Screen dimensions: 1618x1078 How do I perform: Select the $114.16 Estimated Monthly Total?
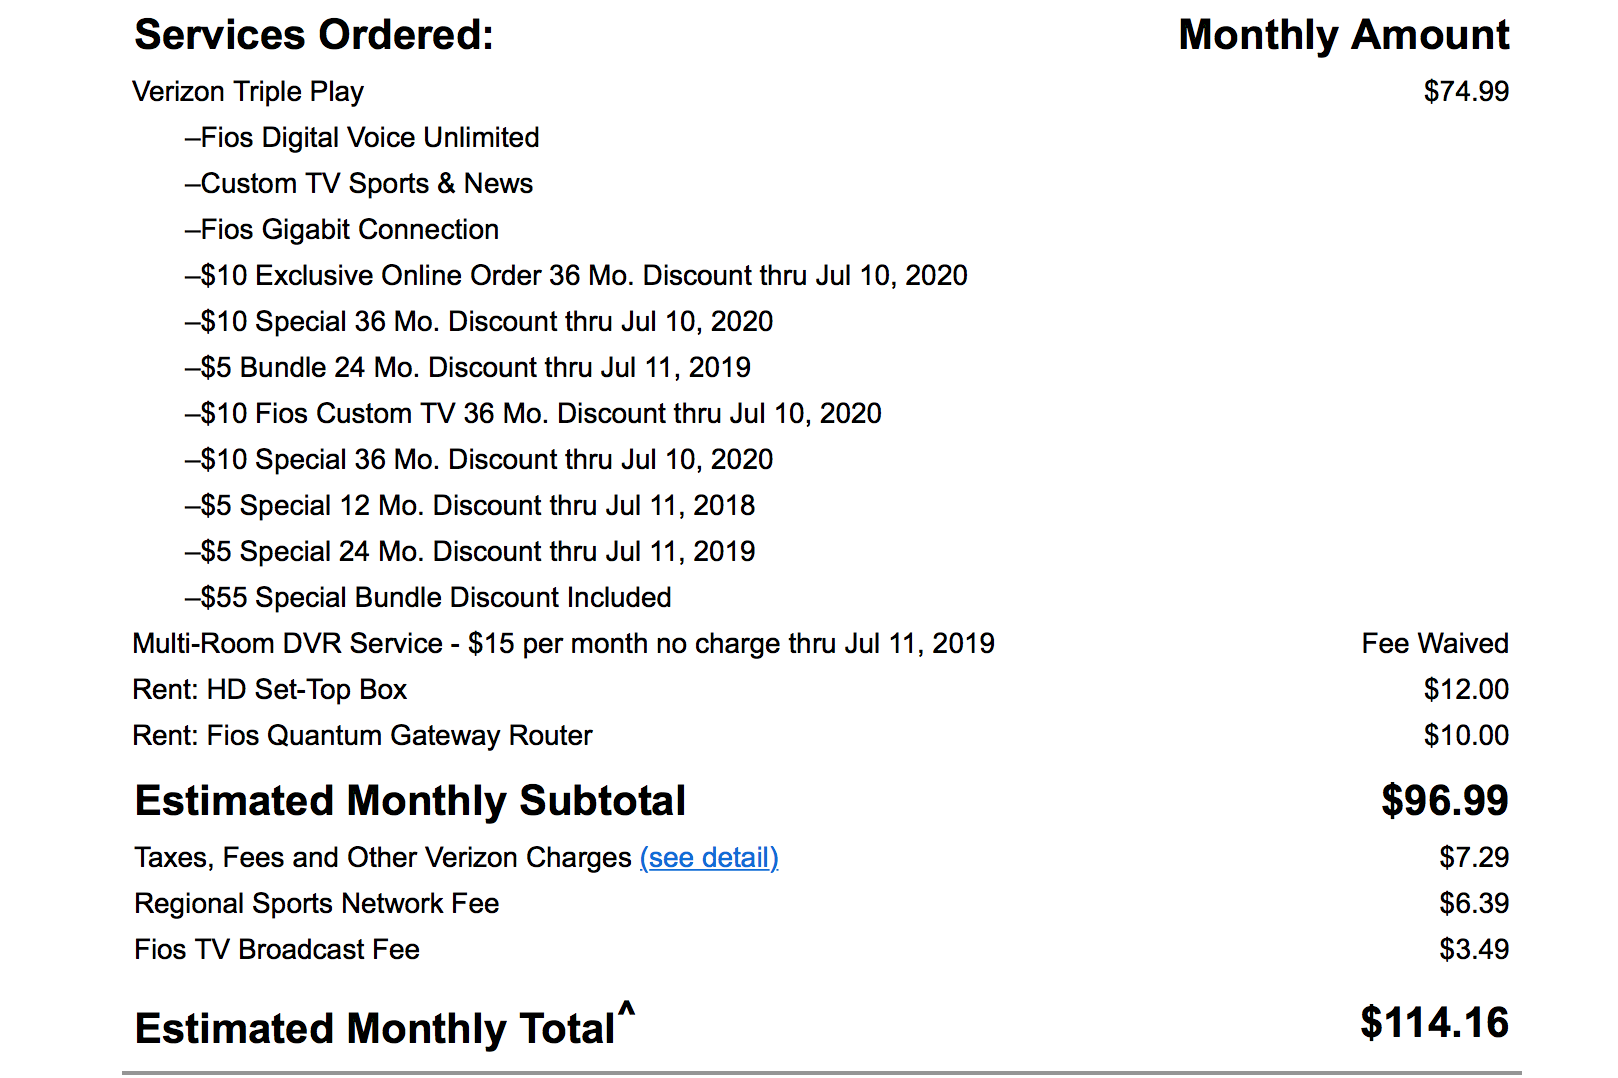1434,1023
